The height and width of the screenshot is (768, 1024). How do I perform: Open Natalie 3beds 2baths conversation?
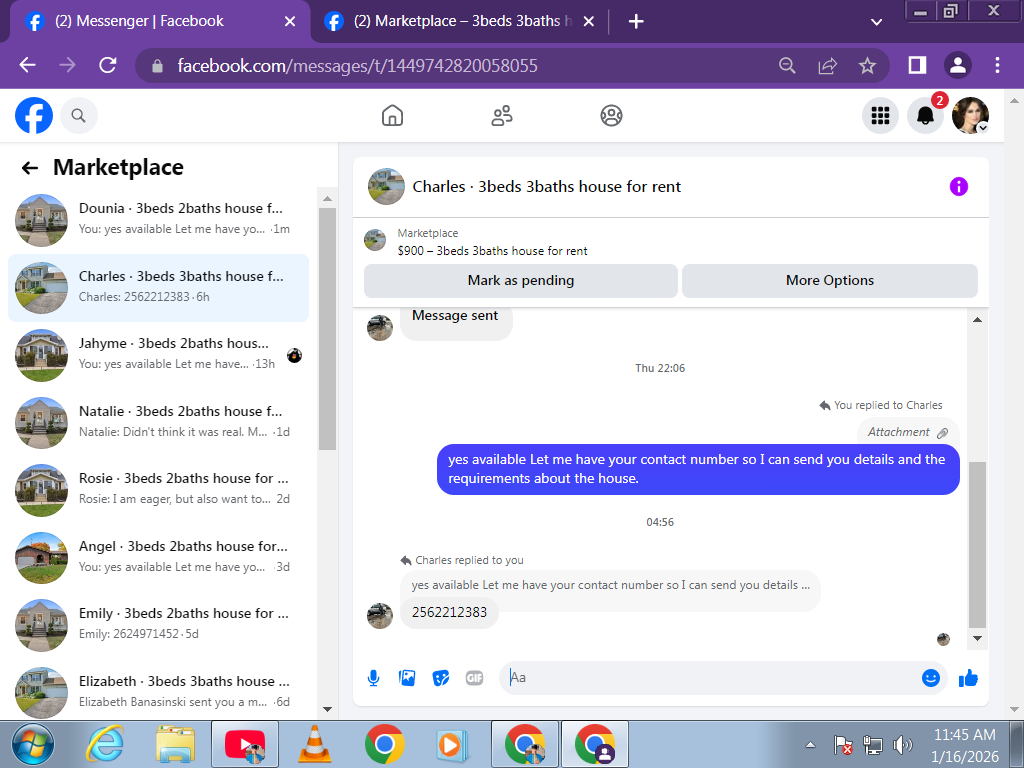(159, 422)
